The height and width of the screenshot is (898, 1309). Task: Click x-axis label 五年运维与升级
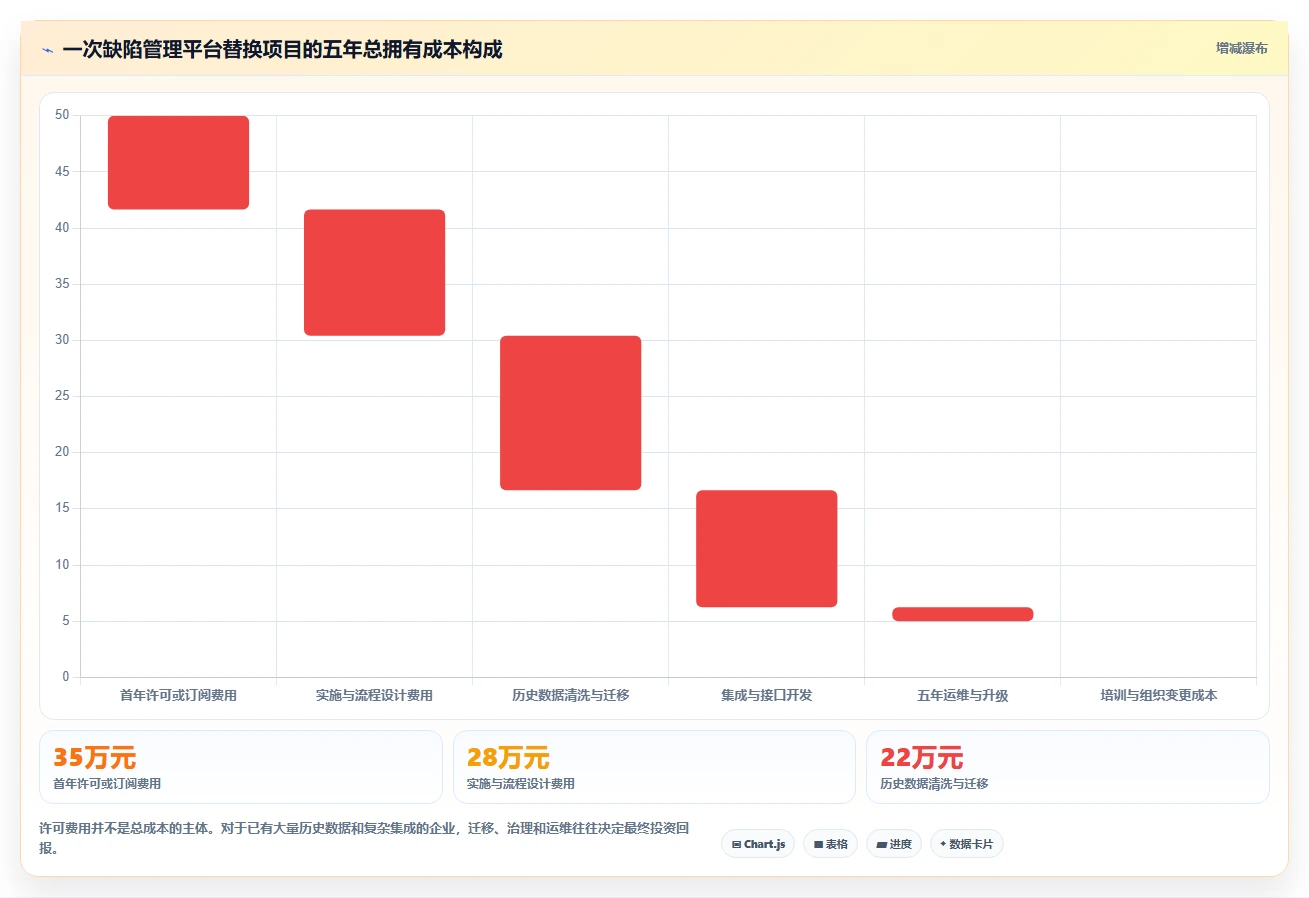962,695
